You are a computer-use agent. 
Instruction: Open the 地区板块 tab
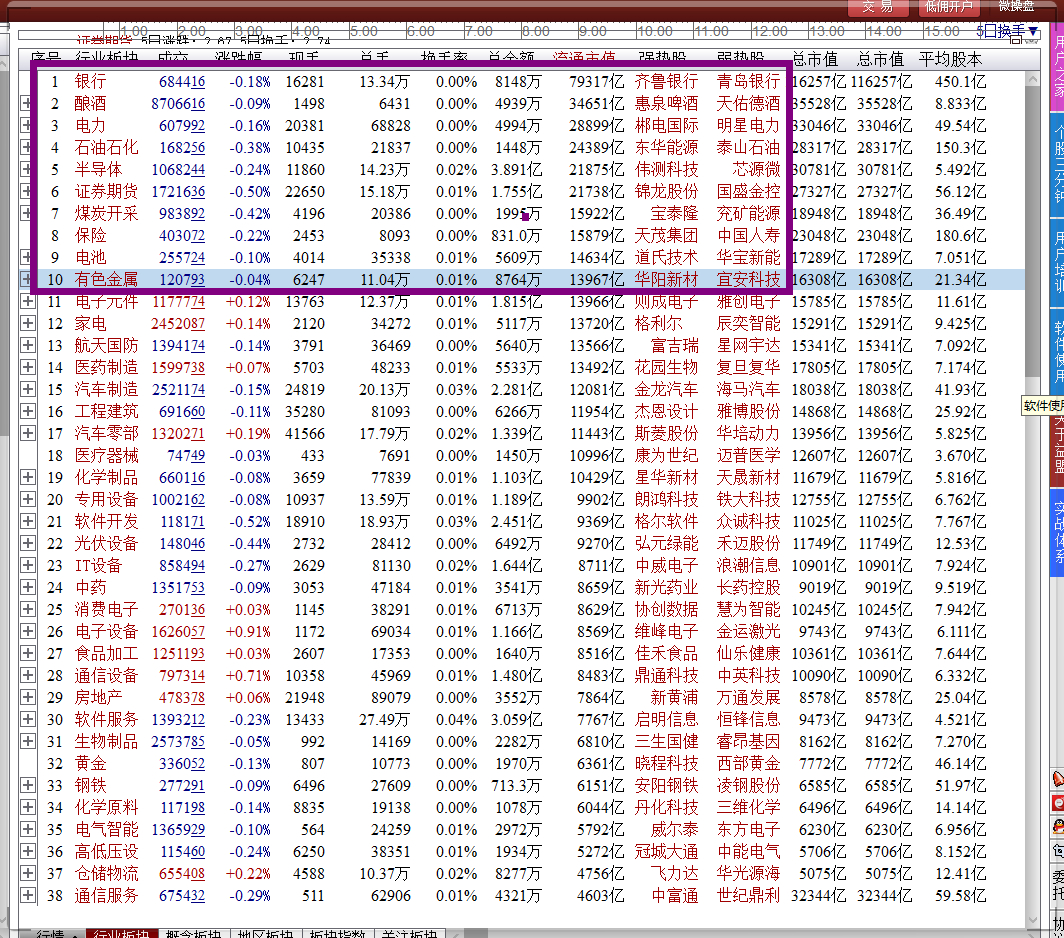point(265,933)
